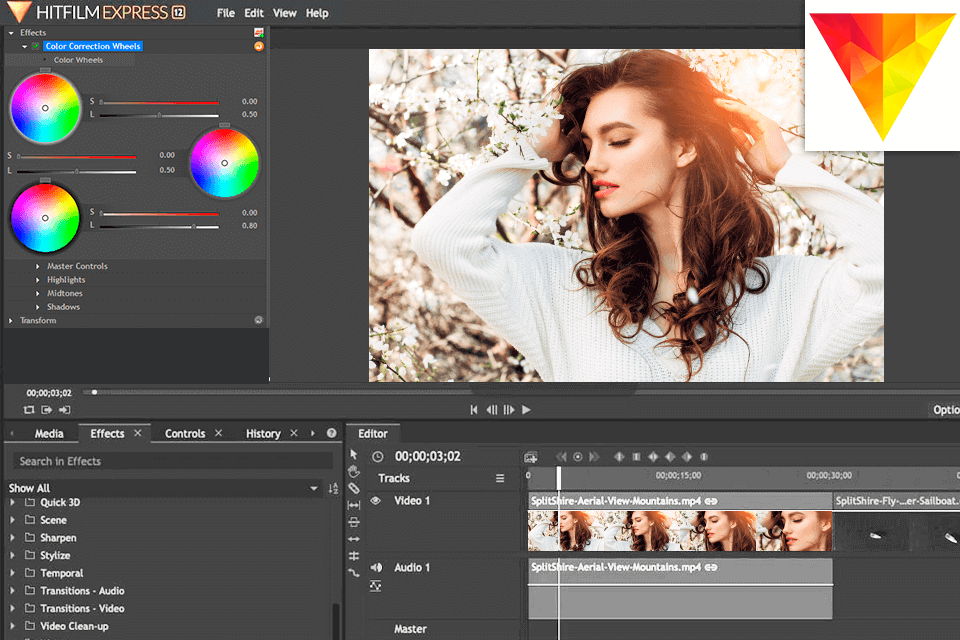This screenshot has height=640, width=960.
Task: Click in the Search in Effects field
Action: tap(173, 461)
